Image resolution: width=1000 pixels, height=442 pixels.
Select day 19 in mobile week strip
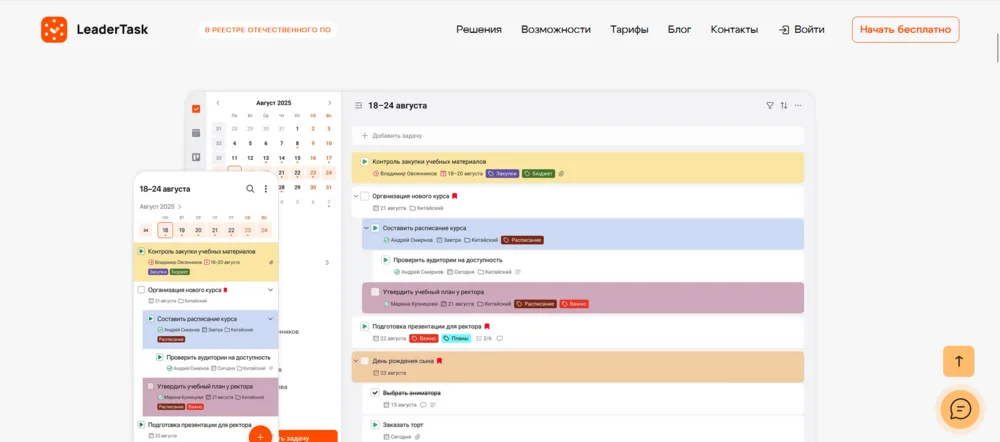click(x=182, y=230)
